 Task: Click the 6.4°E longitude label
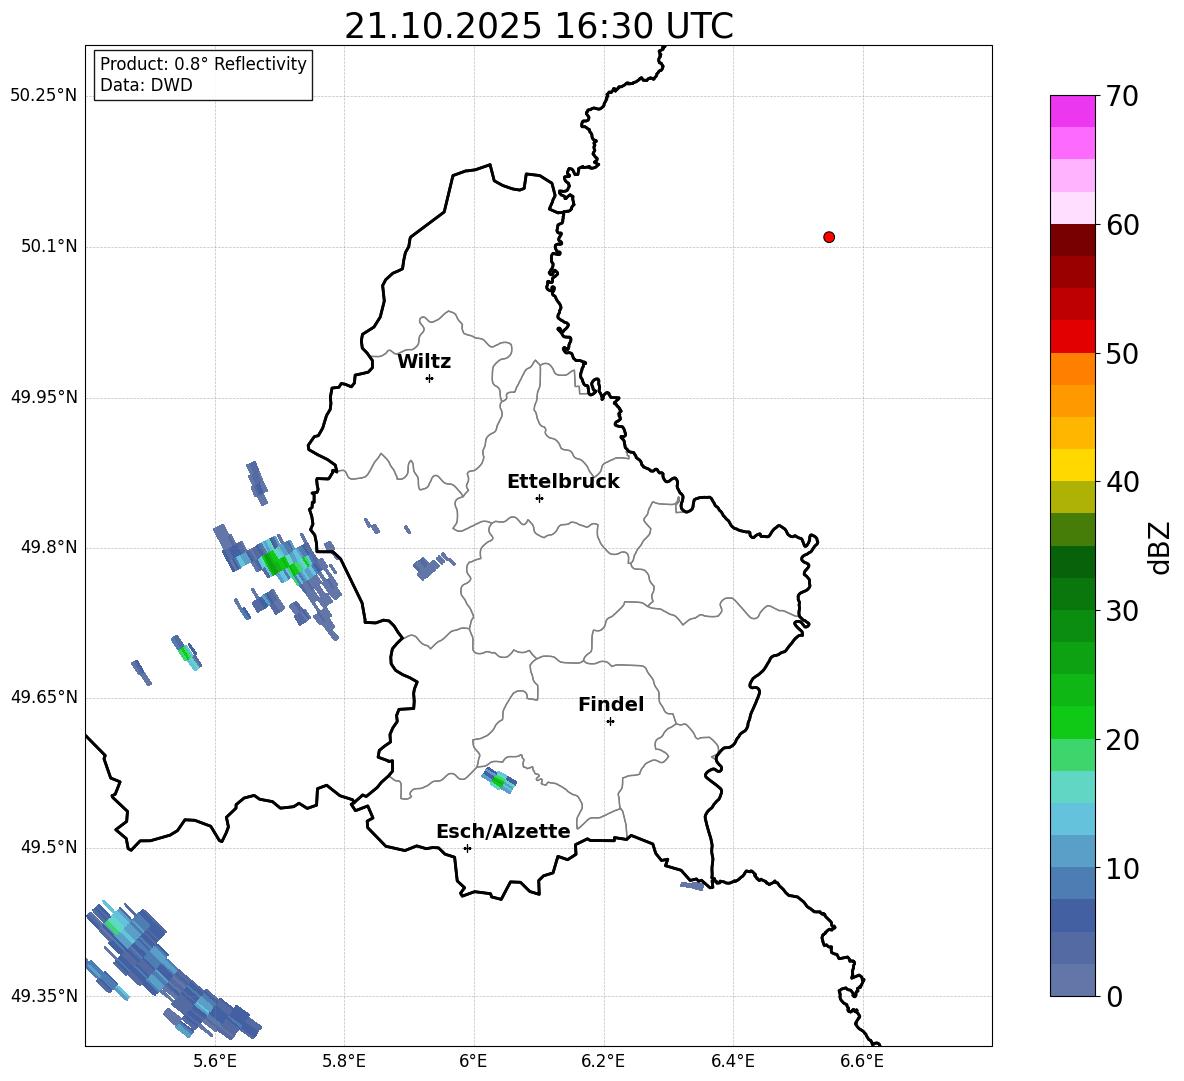click(732, 1061)
